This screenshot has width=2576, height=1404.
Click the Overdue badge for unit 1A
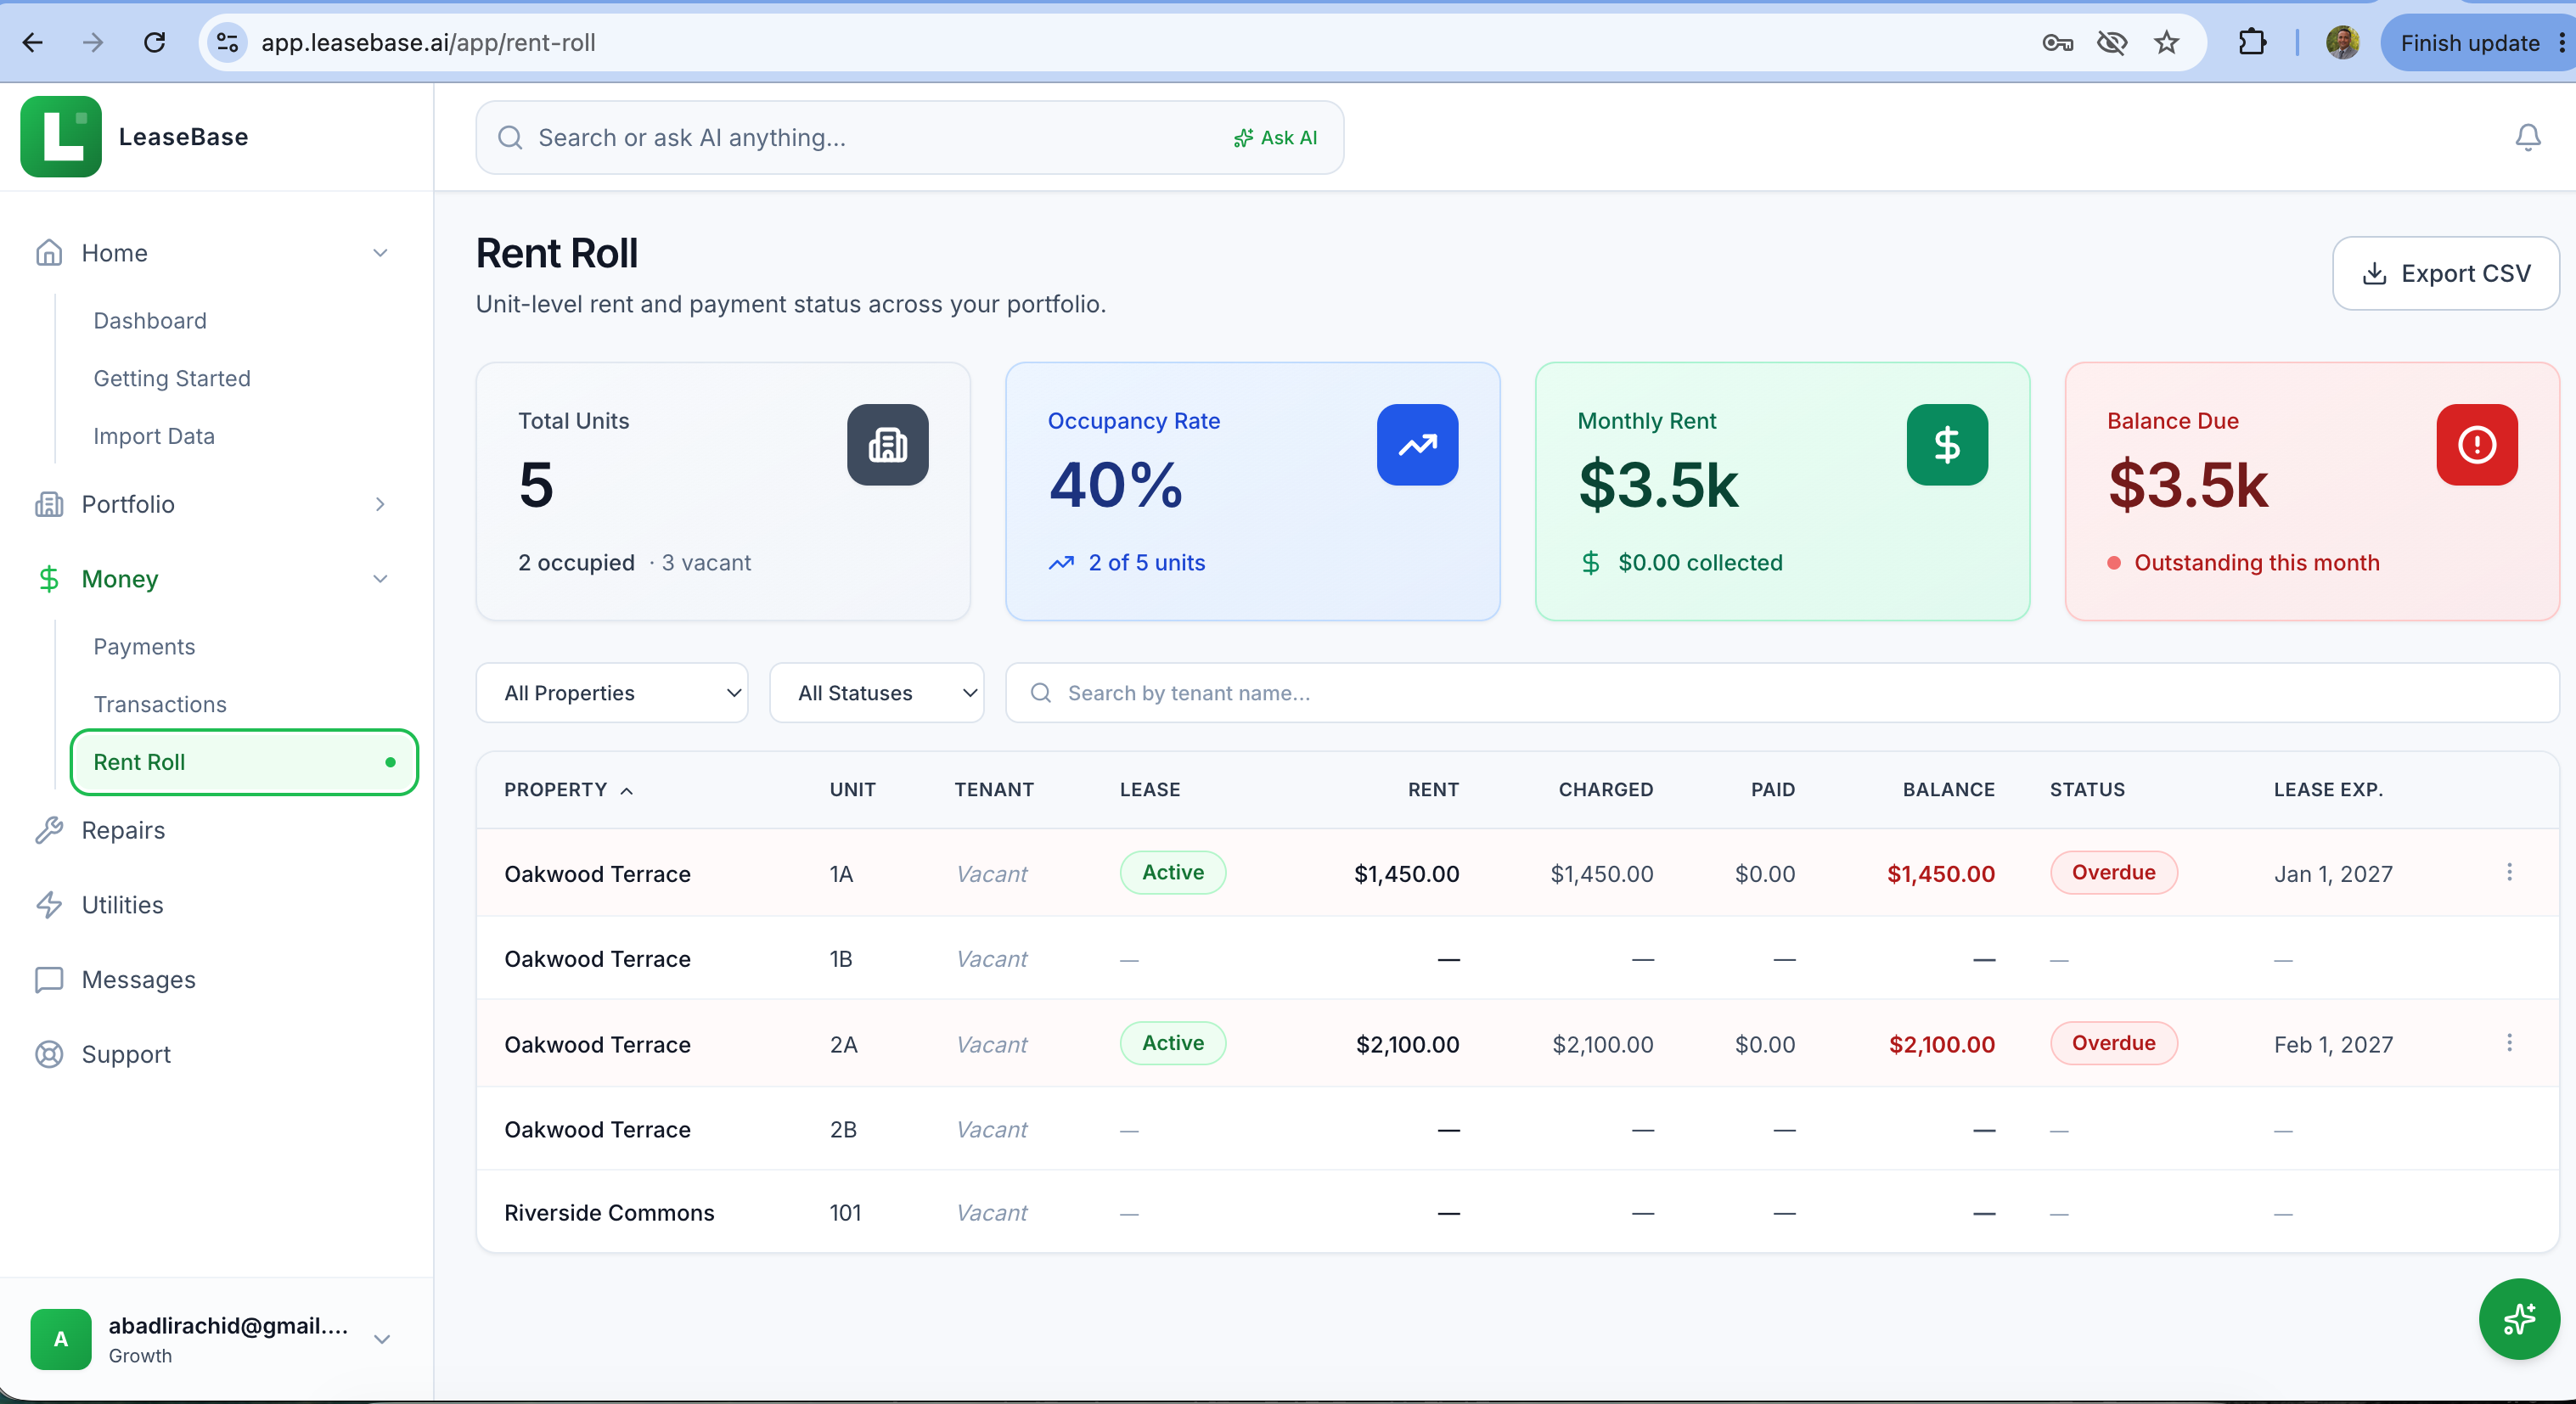click(x=2113, y=872)
